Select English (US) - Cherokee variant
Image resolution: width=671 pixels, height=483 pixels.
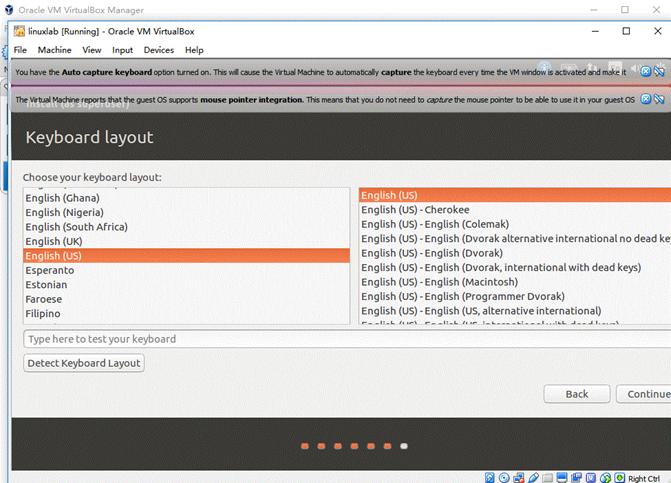click(x=515, y=210)
